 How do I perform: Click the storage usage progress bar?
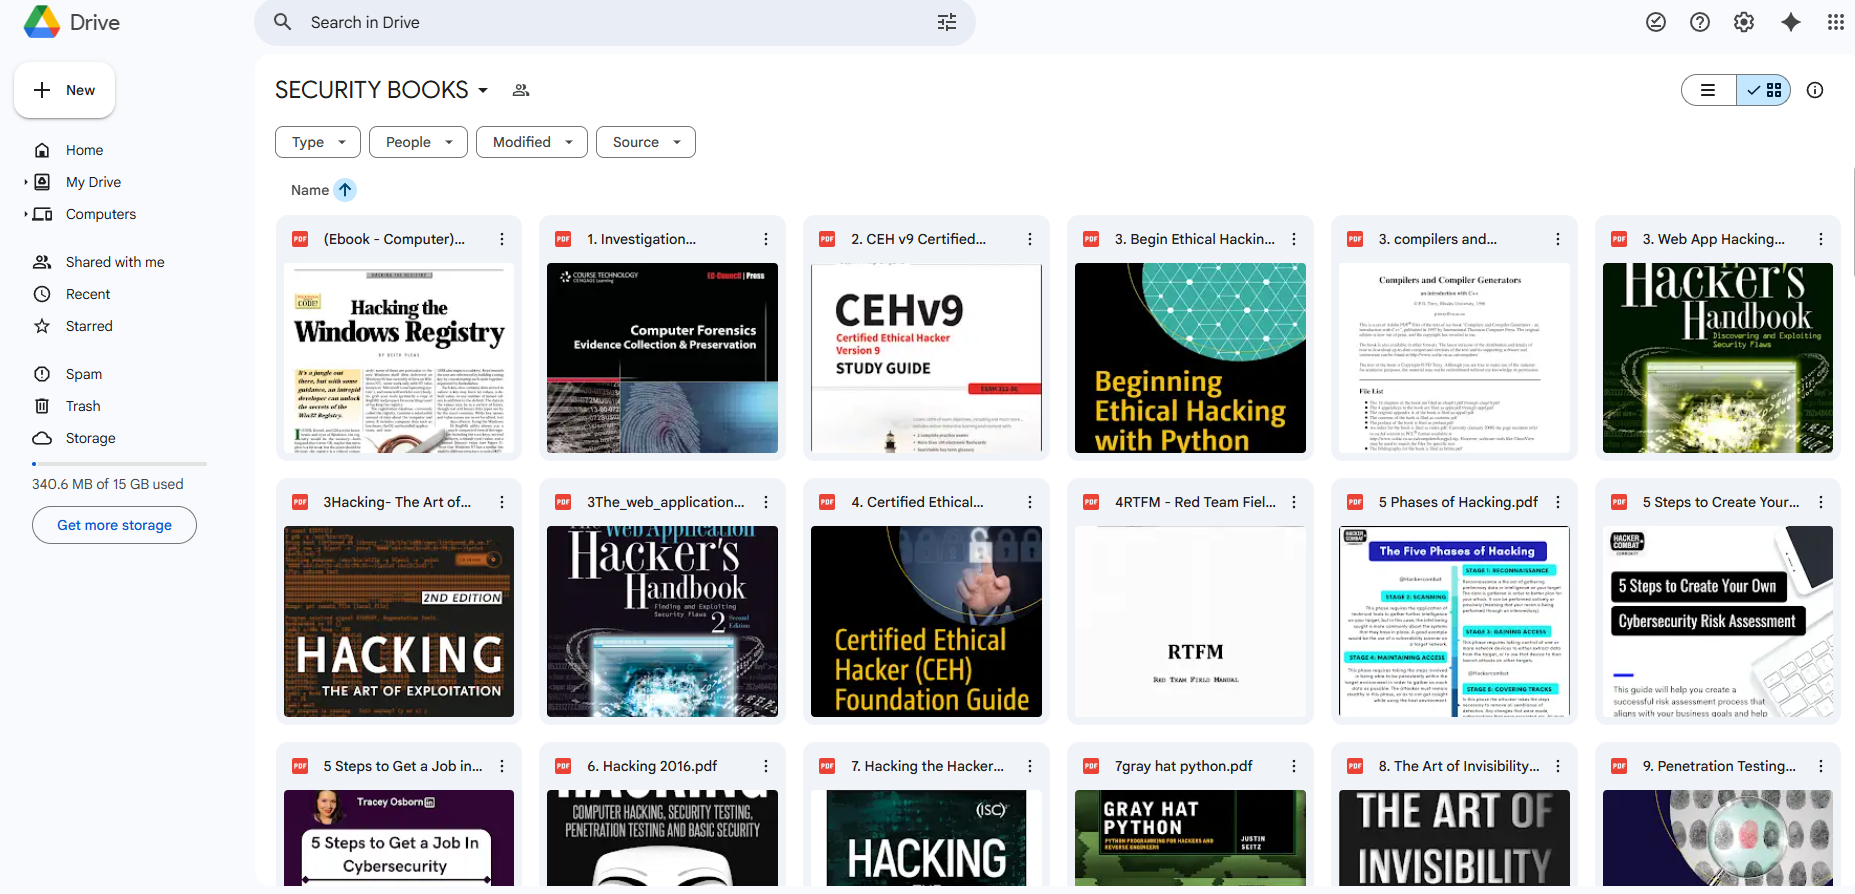click(x=119, y=464)
